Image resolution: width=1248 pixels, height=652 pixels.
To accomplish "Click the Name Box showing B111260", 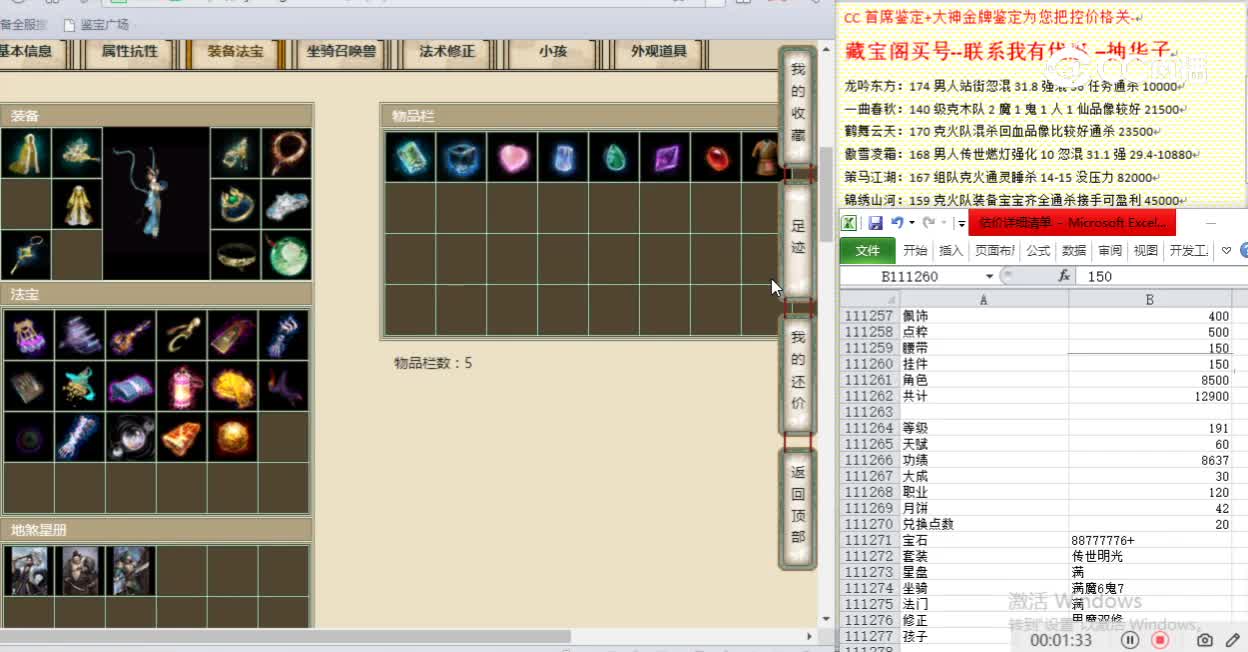I will 910,276.
